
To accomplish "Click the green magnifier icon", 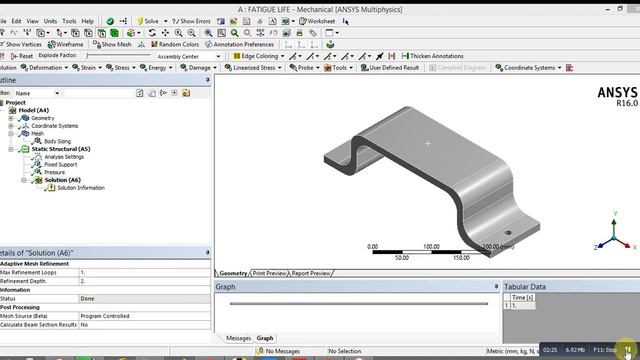I will (x=234, y=33).
